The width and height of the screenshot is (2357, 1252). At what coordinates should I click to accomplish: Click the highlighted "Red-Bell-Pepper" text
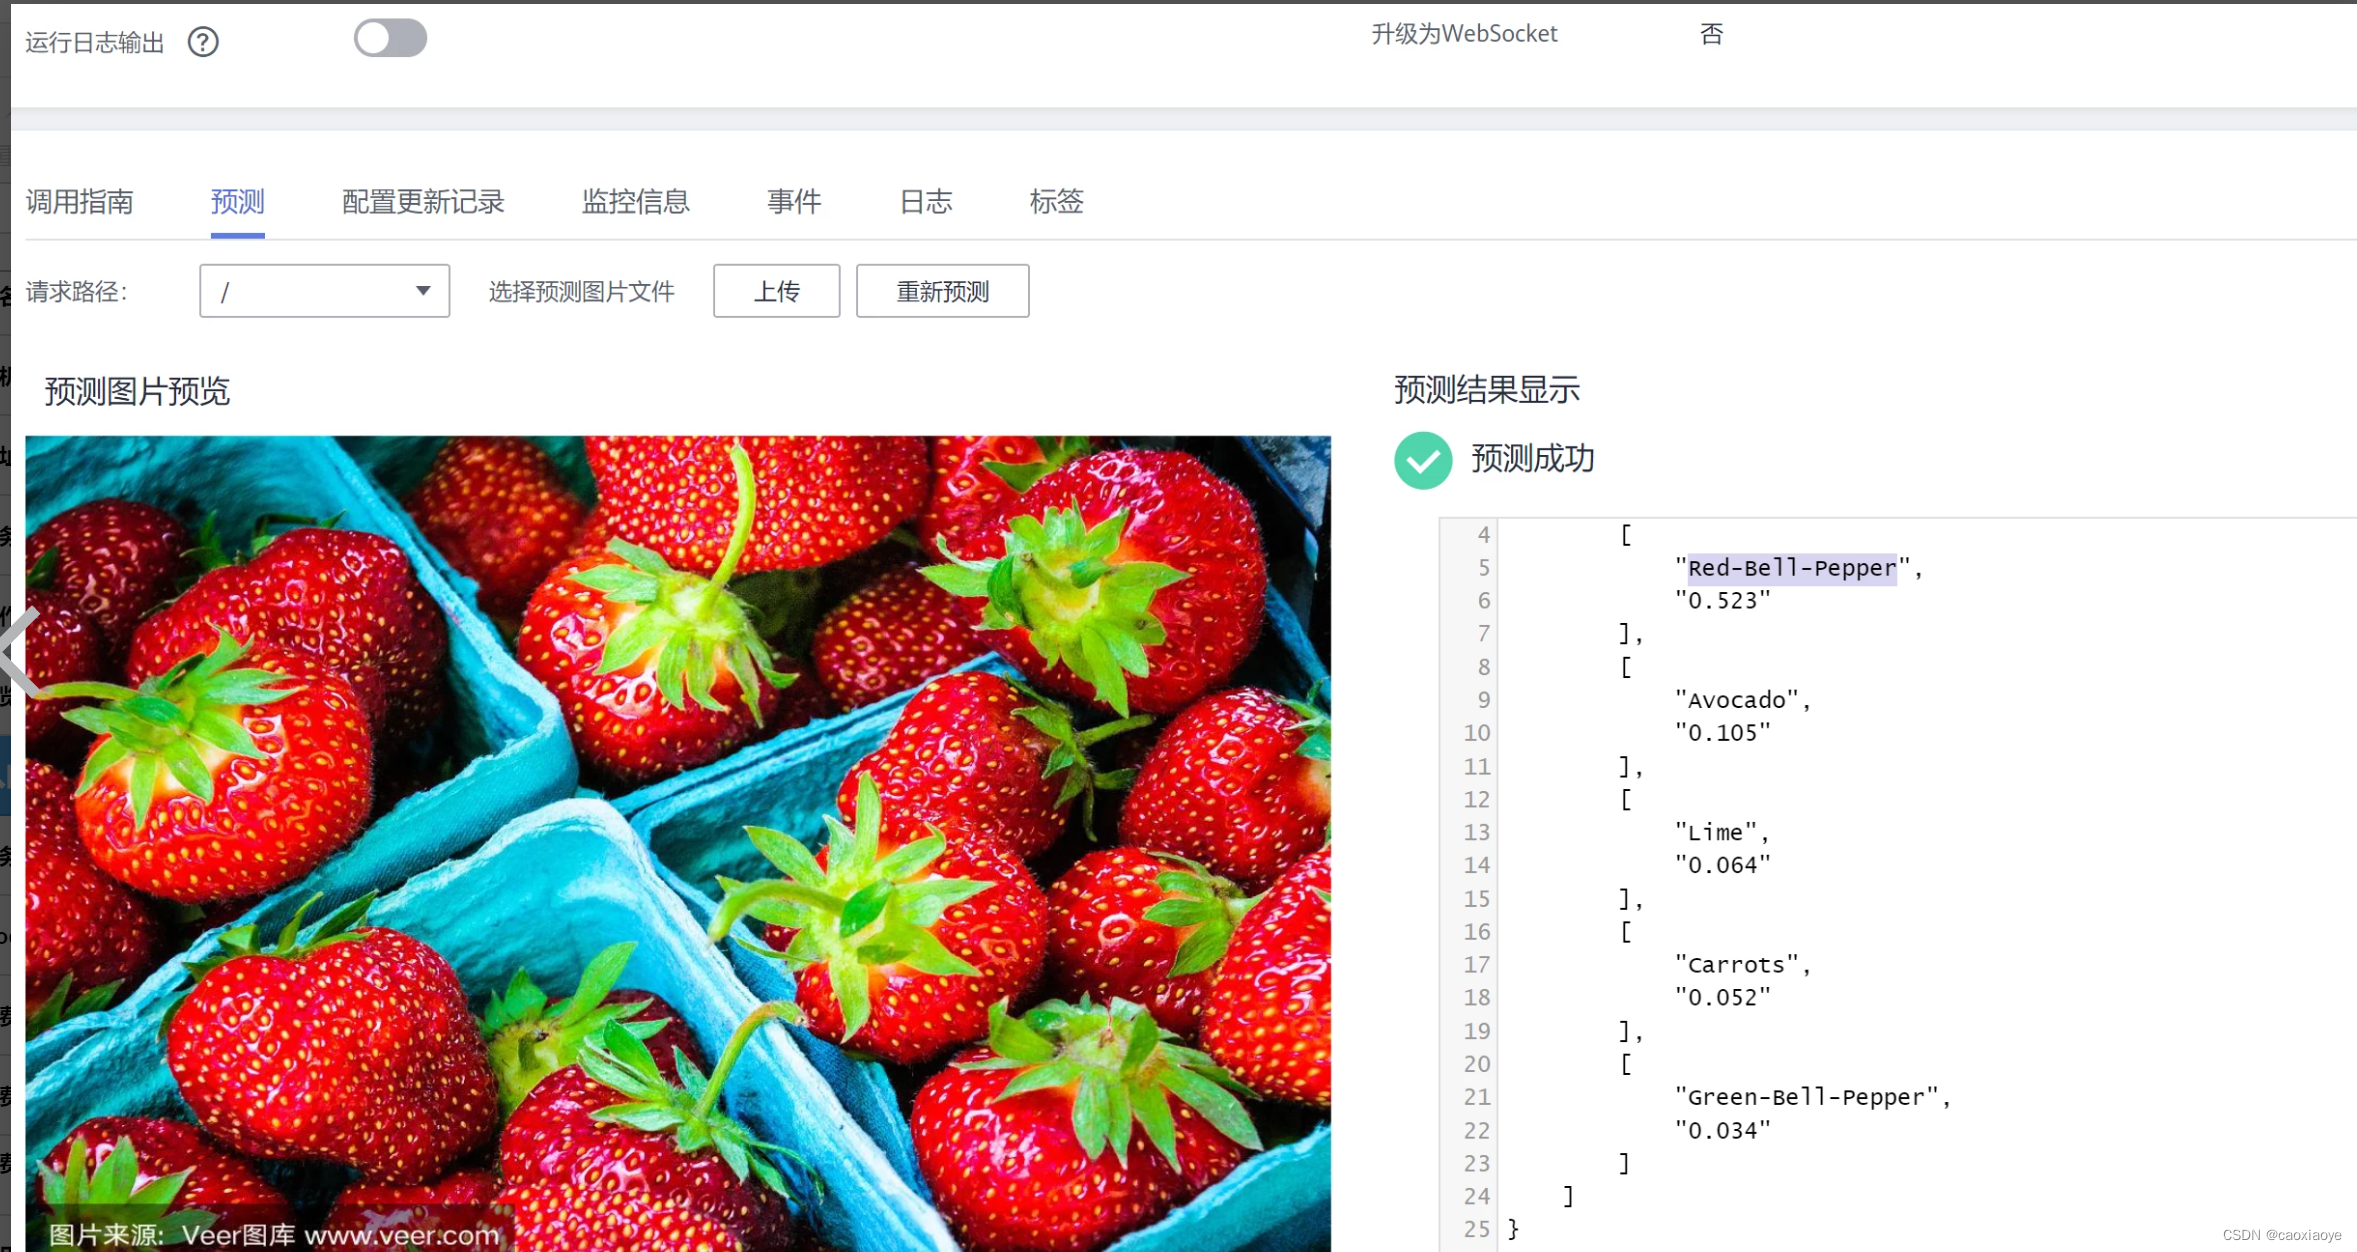coord(1792,568)
